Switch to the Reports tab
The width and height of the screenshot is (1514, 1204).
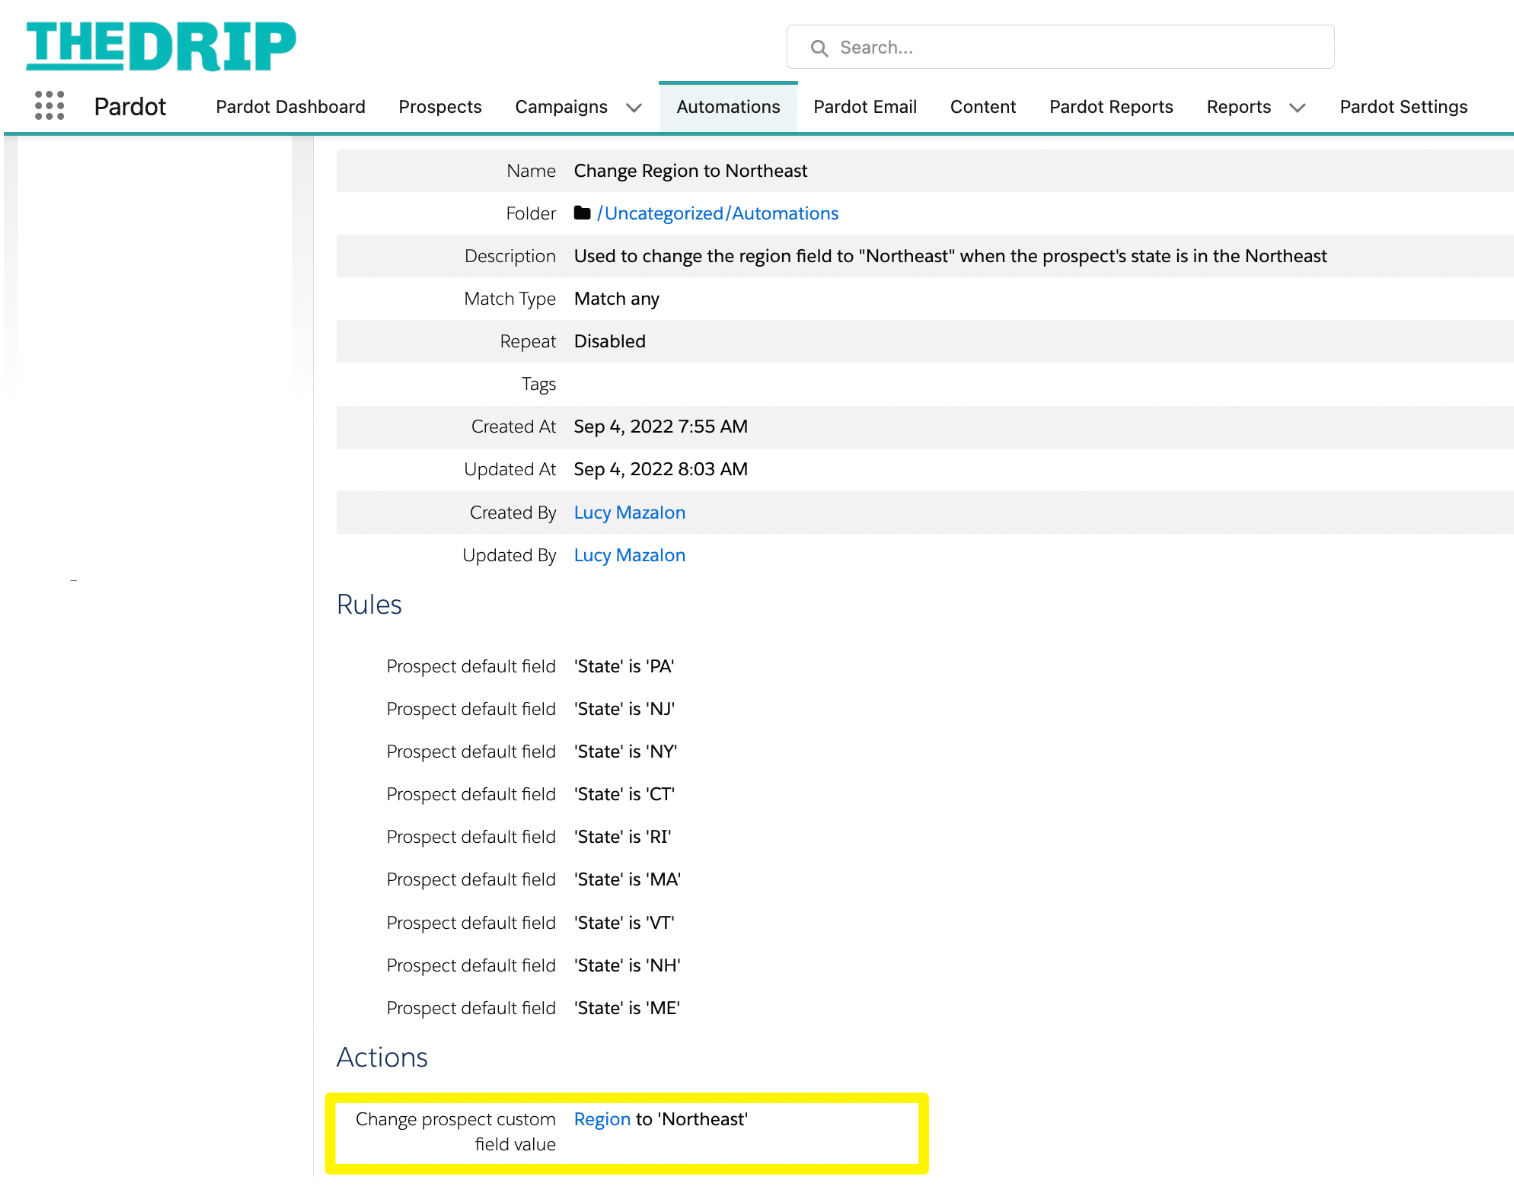point(1238,107)
